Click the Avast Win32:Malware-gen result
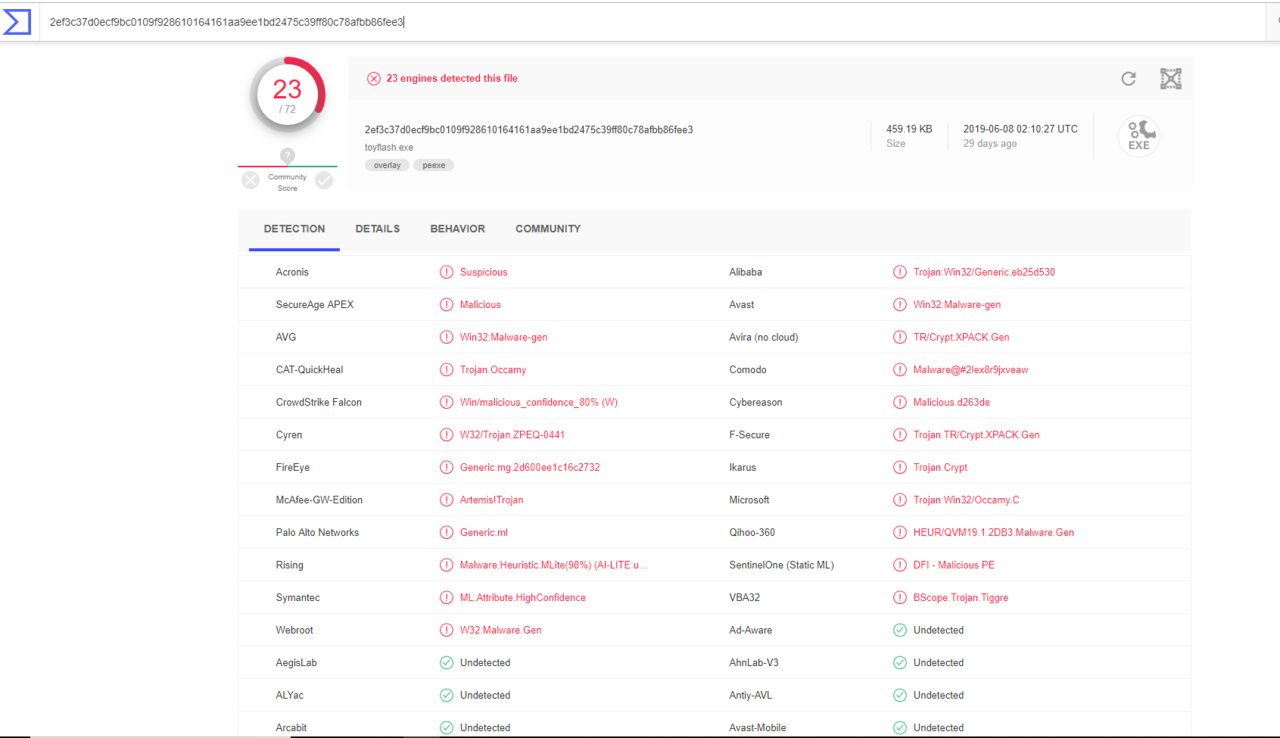The height and width of the screenshot is (738, 1280). 957,304
